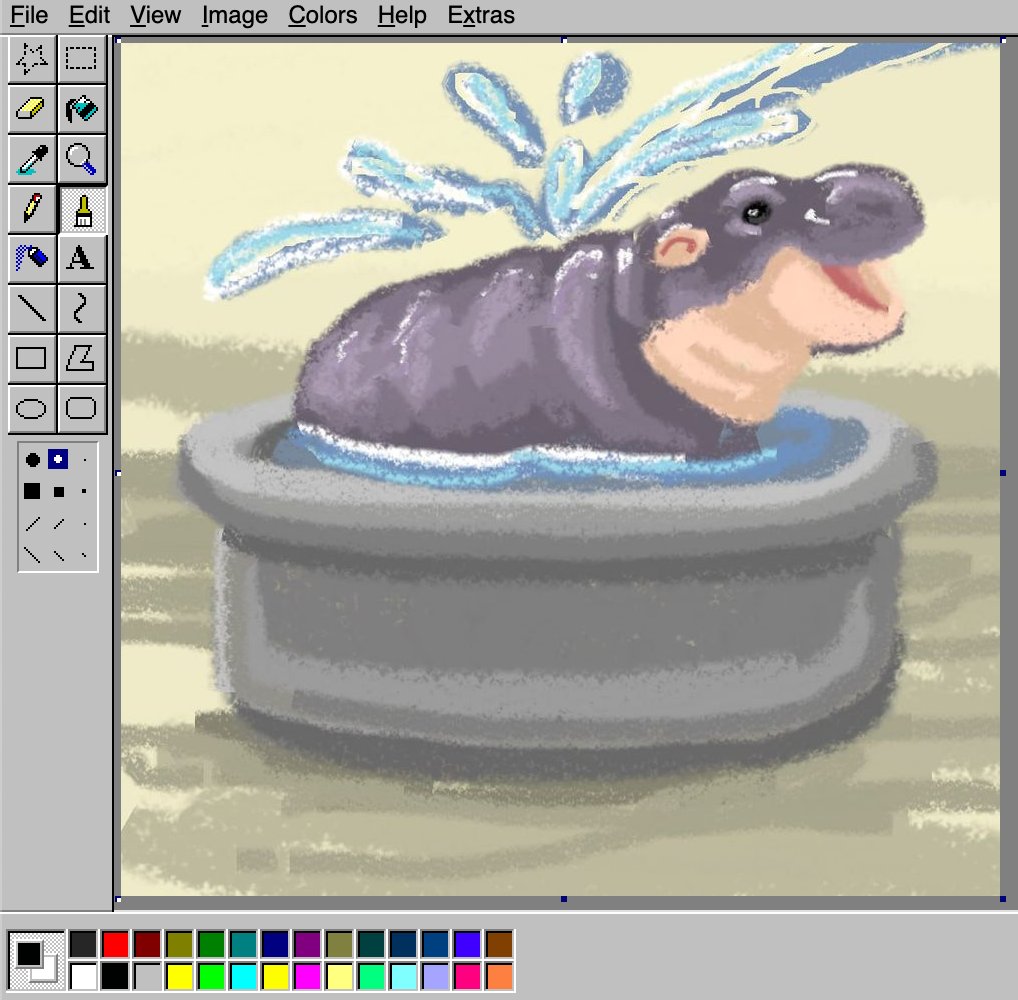Viewport: 1018px width, 1000px height.
Task: Open the Text tool
Action: point(81,259)
